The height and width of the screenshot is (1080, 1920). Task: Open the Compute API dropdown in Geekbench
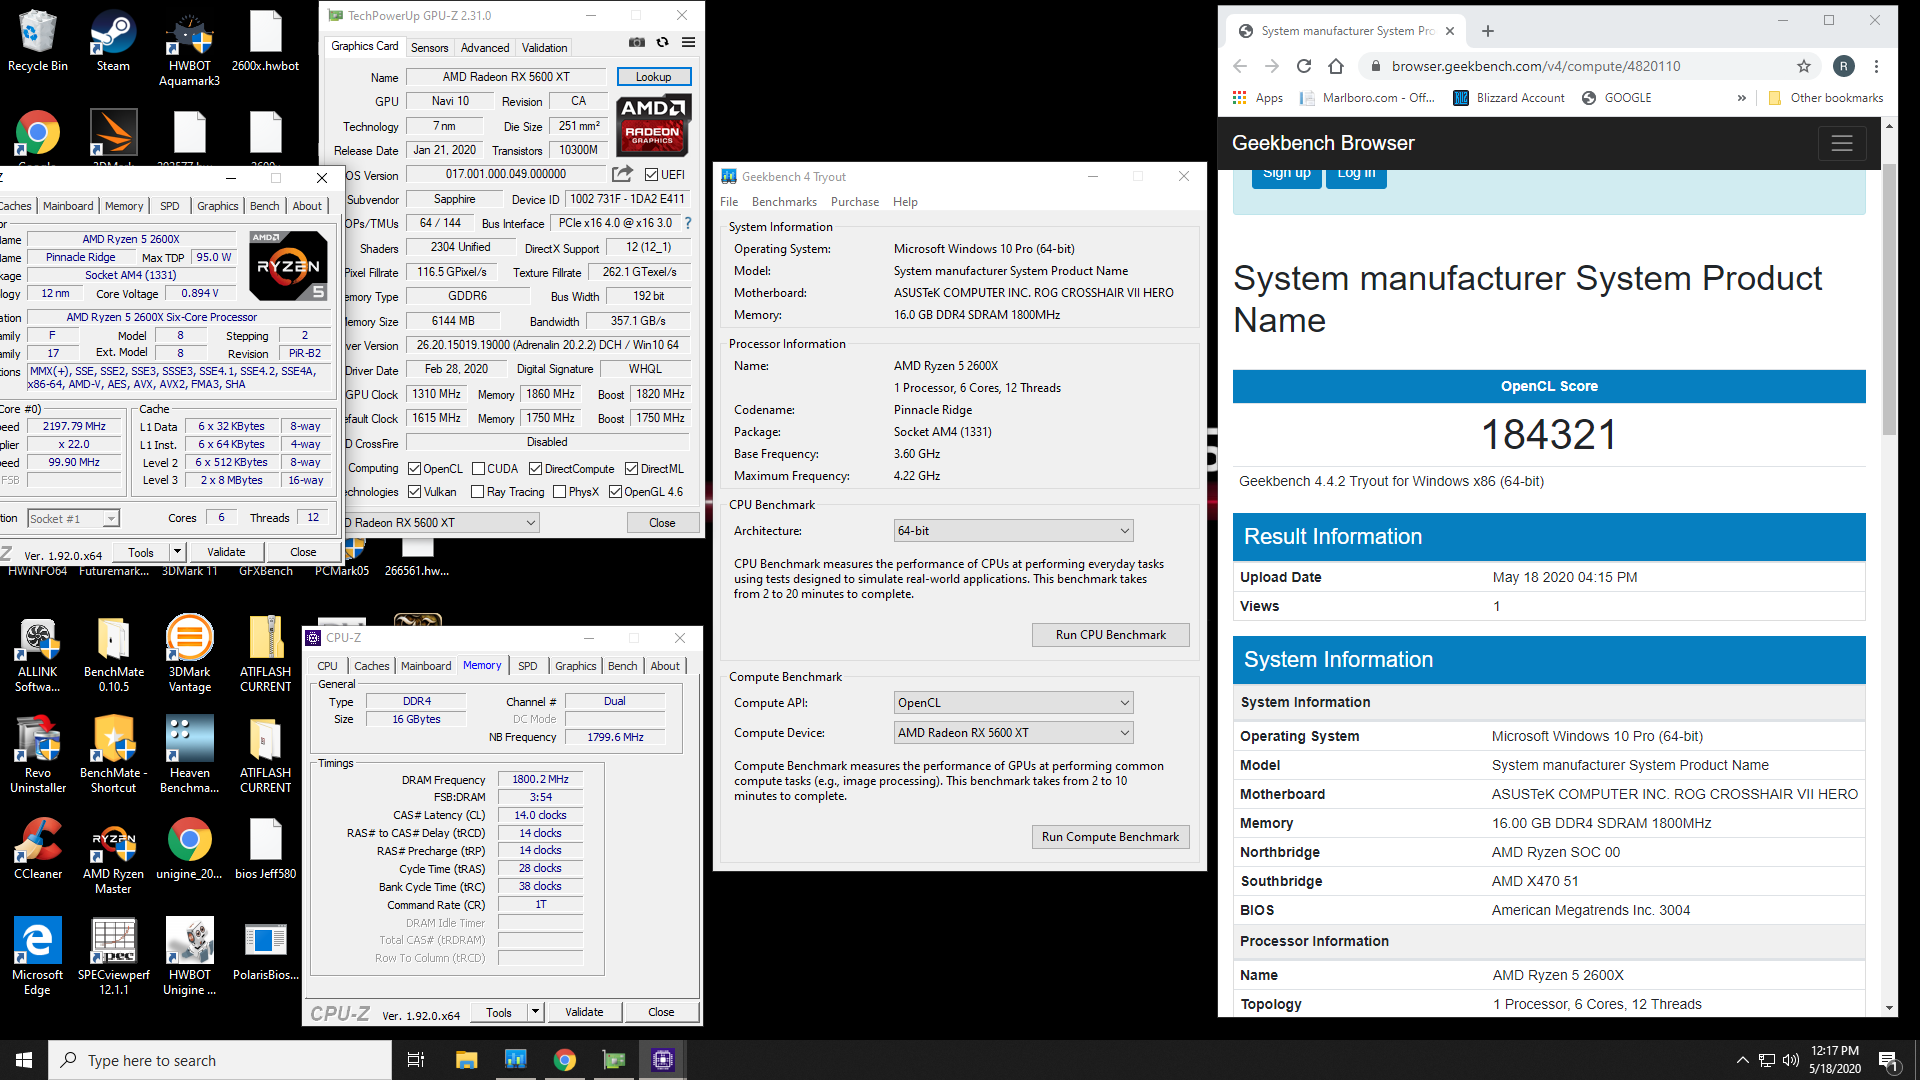pos(1013,703)
